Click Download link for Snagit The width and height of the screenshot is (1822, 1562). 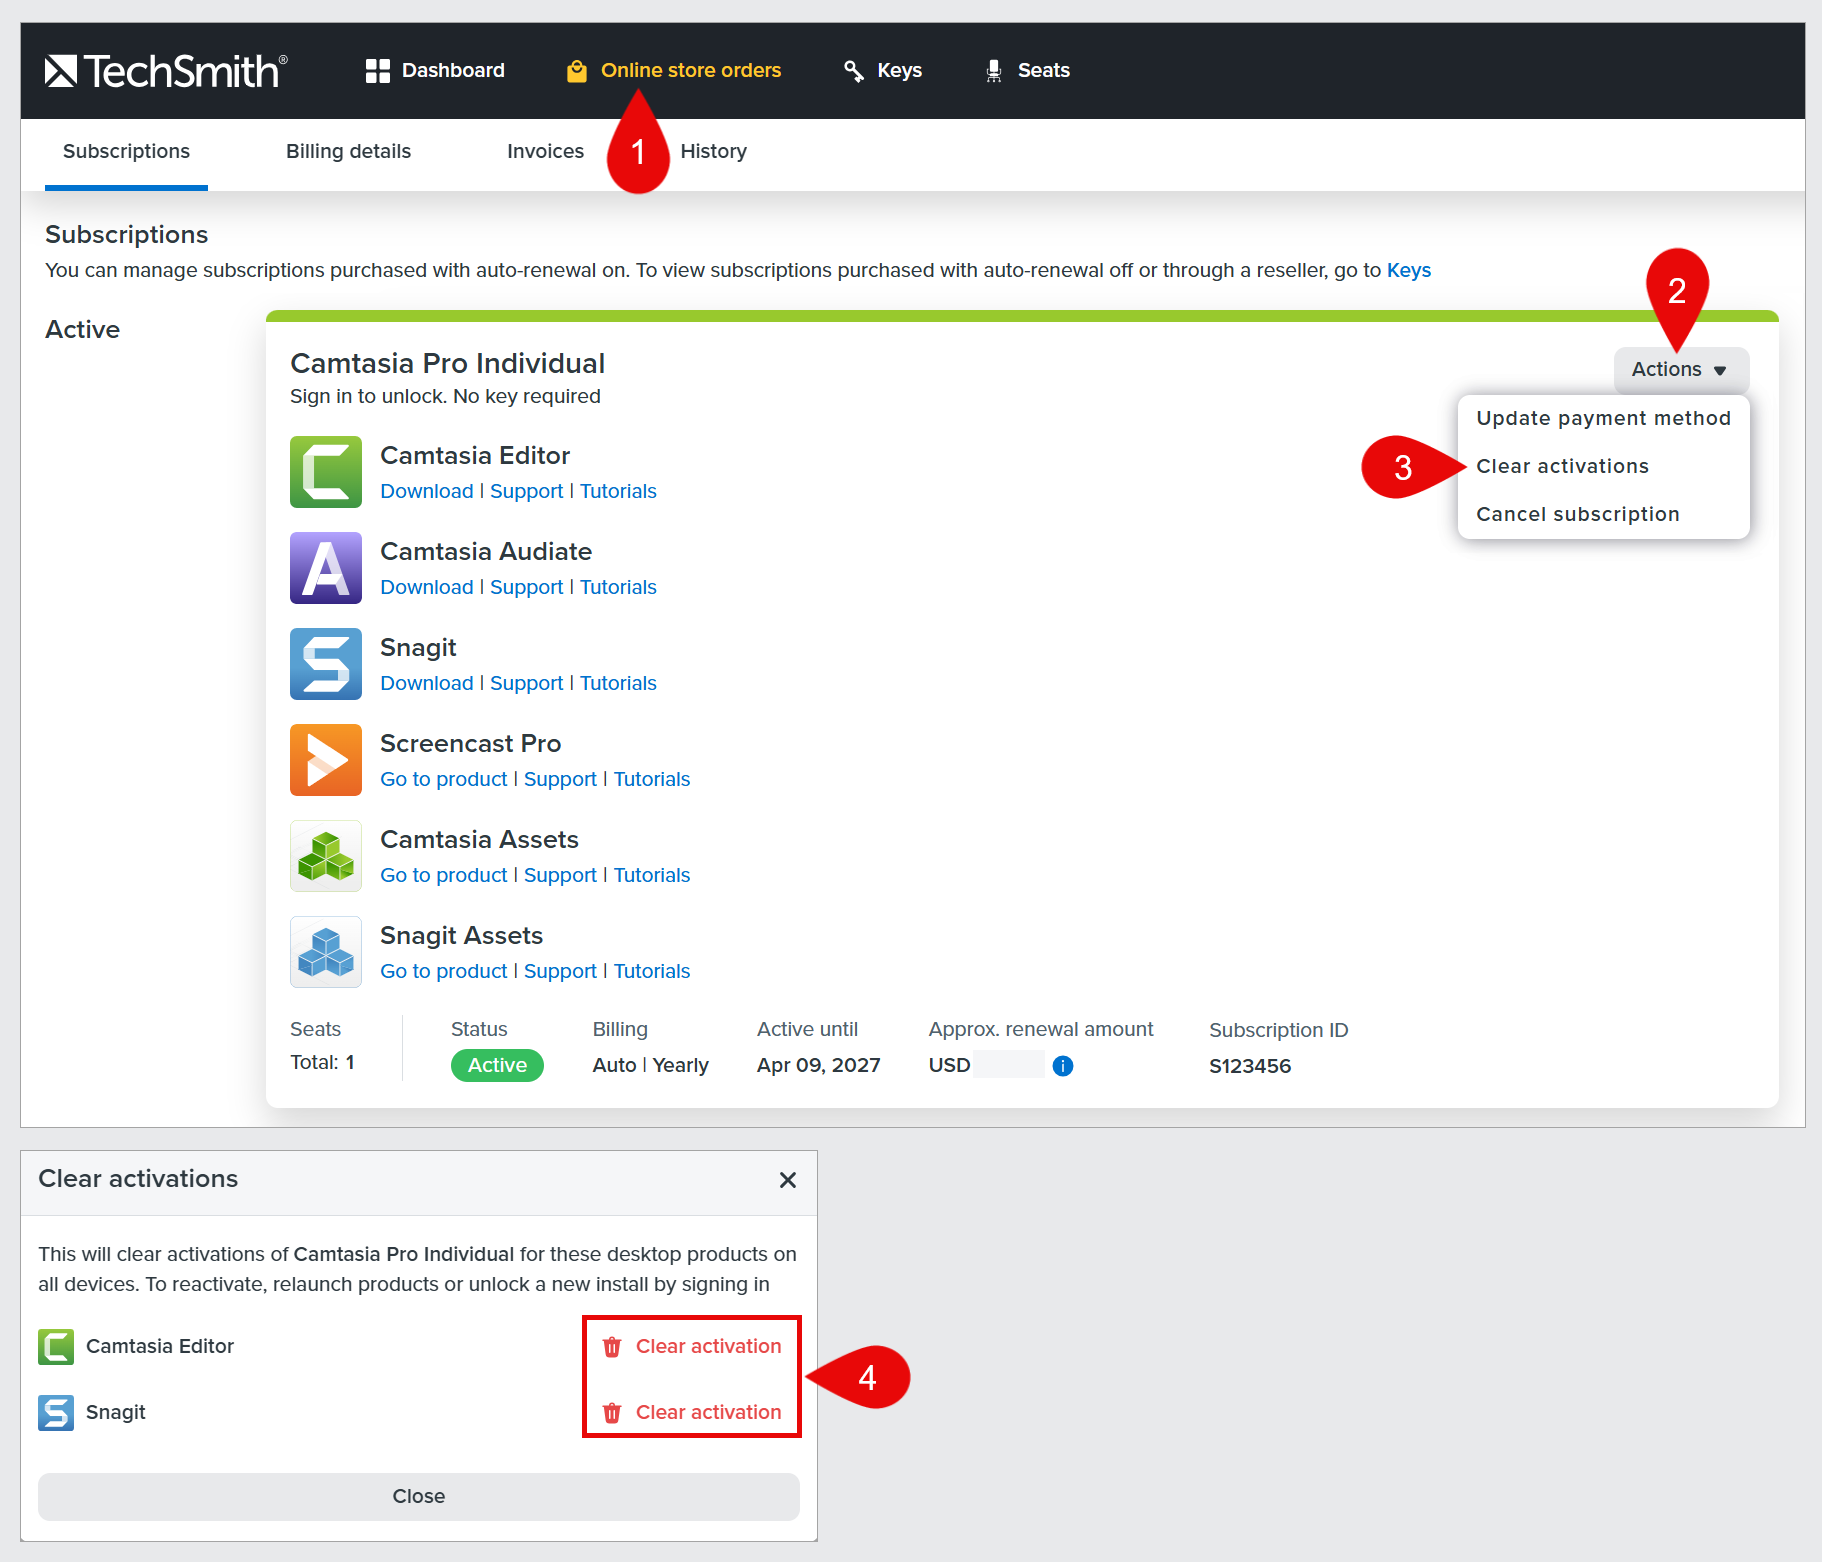pyautogui.click(x=427, y=684)
